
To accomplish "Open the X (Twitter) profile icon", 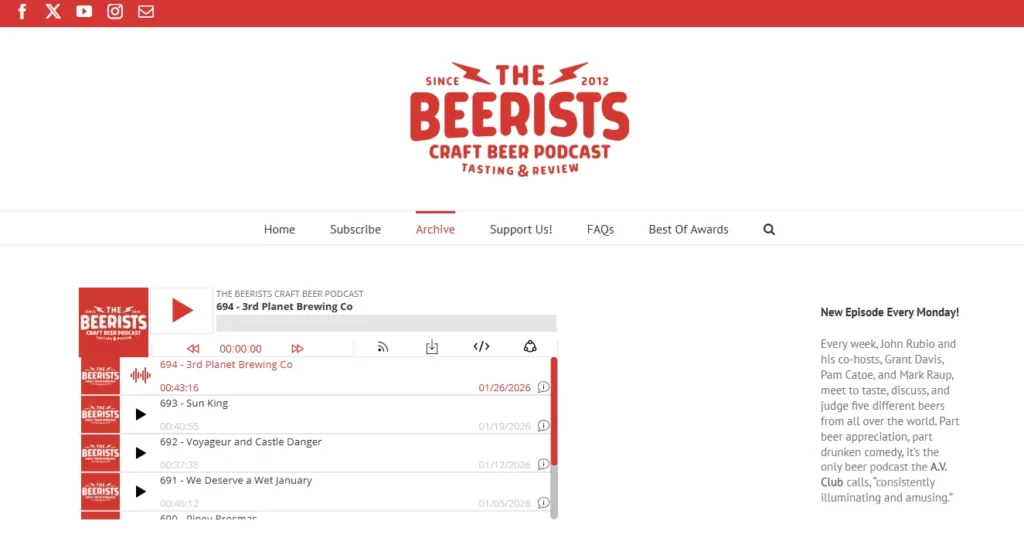I will click(x=53, y=11).
